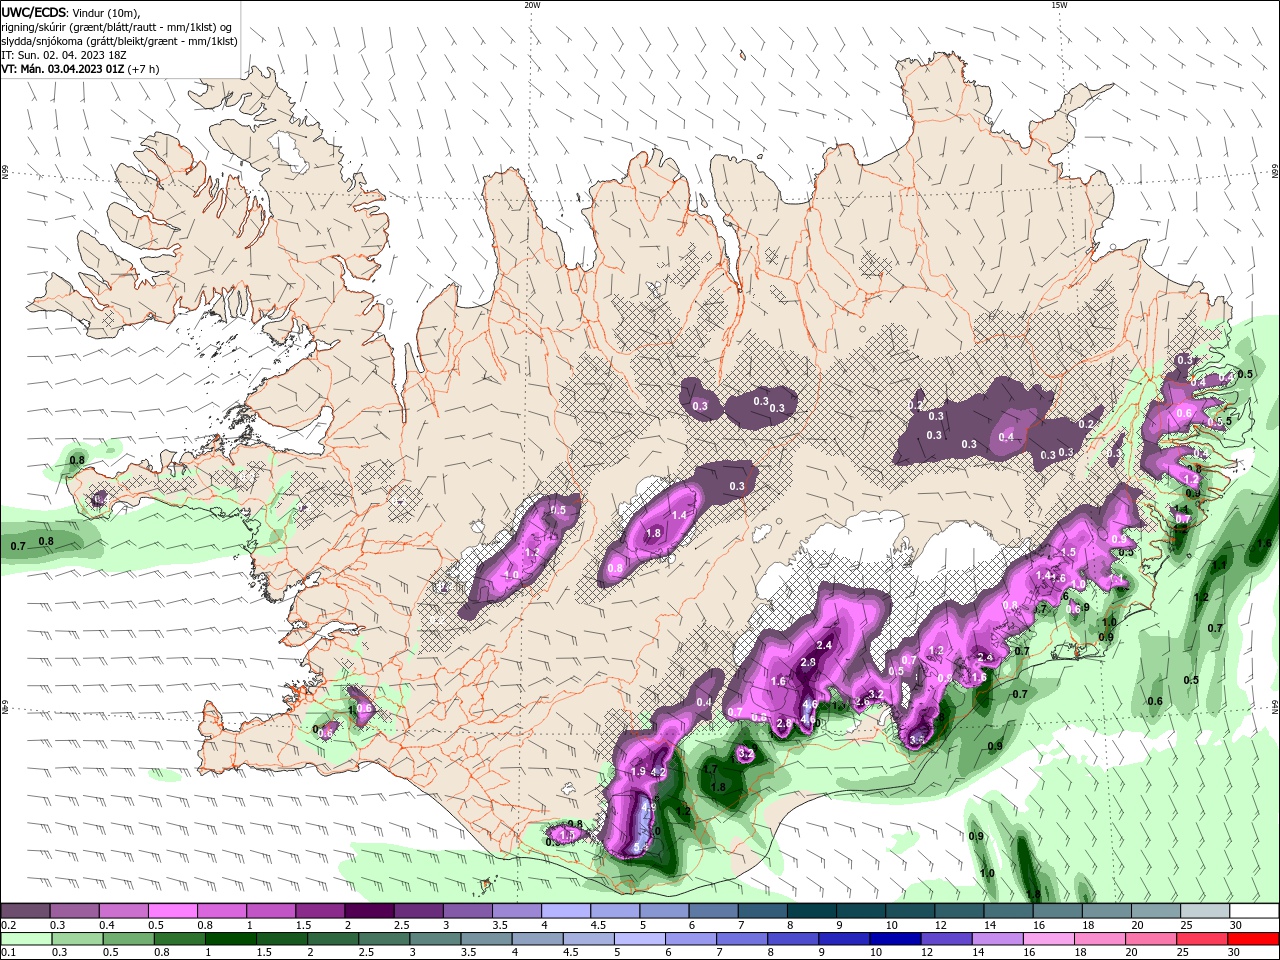Click the 'slydda/snjókoma' legend description line
This screenshot has height=960, width=1280.
119,41
